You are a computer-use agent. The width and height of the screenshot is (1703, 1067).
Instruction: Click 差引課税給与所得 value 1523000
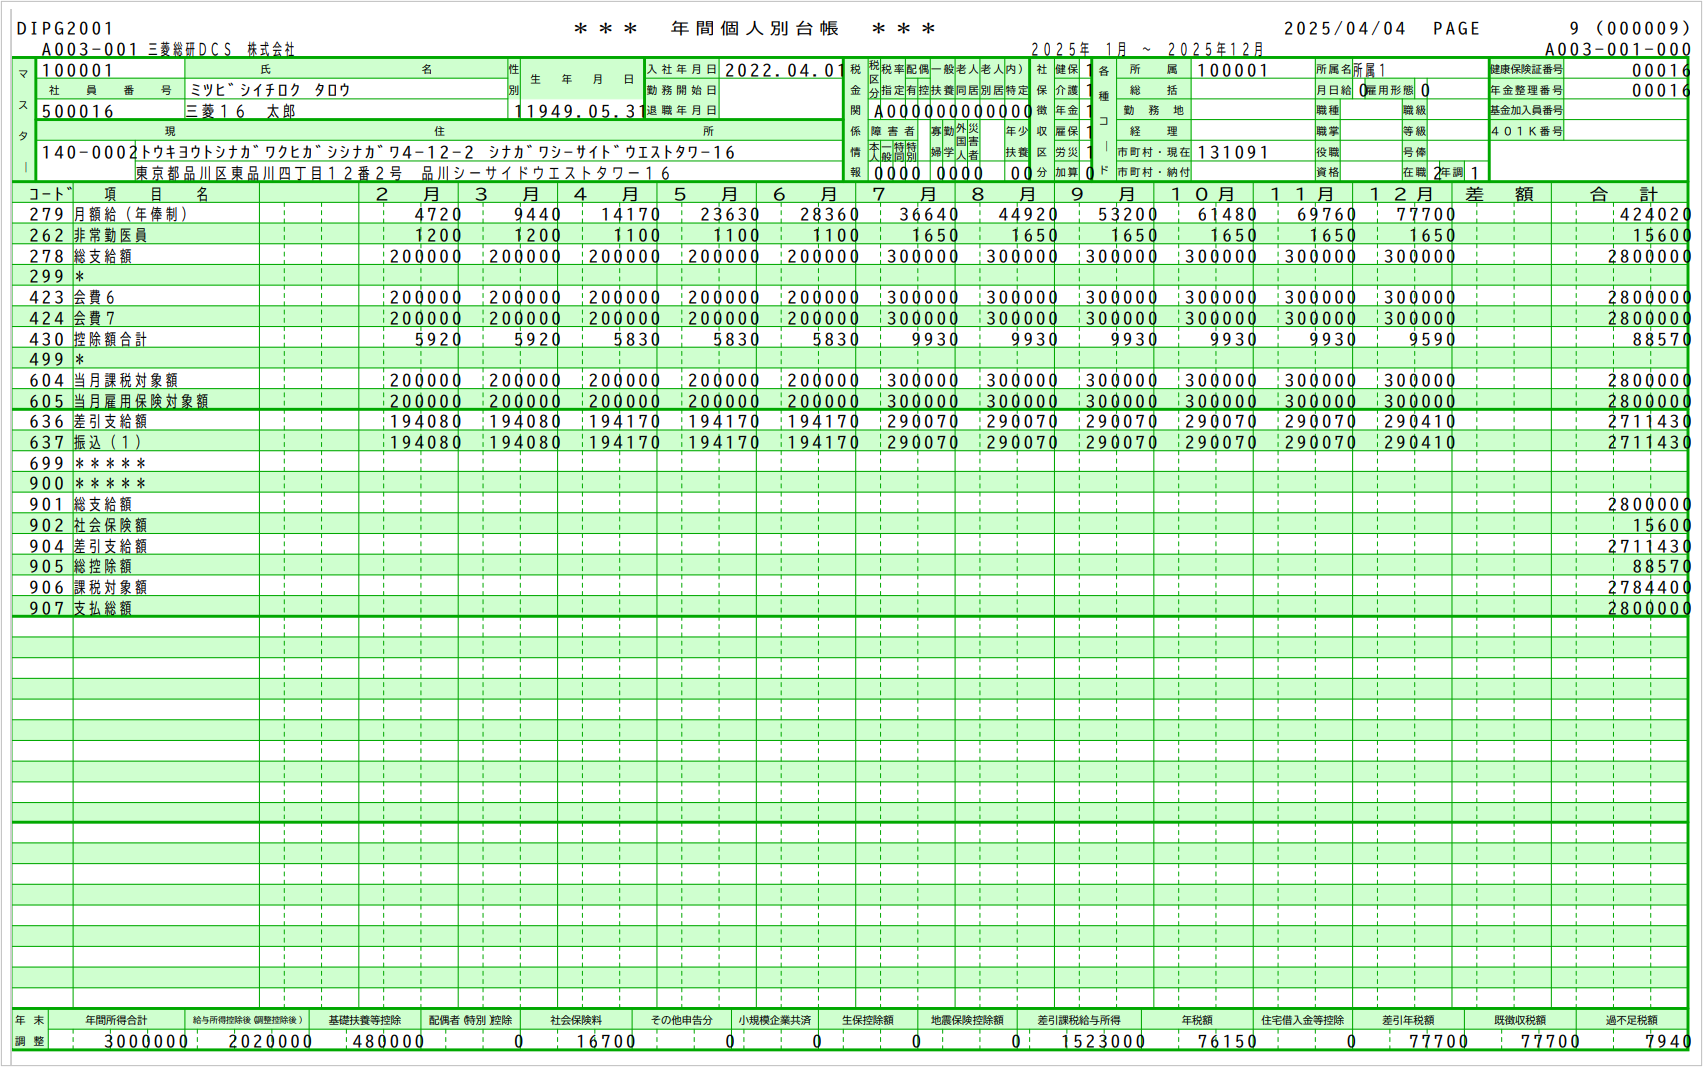click(x=1103, y=1041)
